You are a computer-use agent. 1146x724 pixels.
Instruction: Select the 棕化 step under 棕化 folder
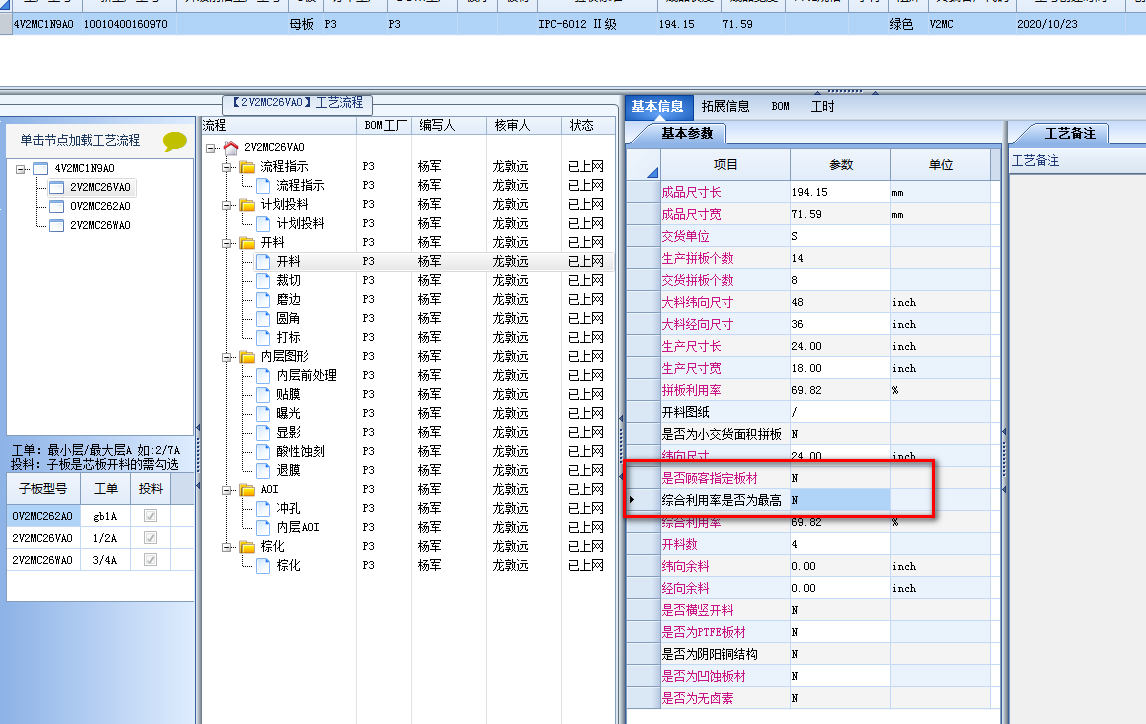(289, 565)
